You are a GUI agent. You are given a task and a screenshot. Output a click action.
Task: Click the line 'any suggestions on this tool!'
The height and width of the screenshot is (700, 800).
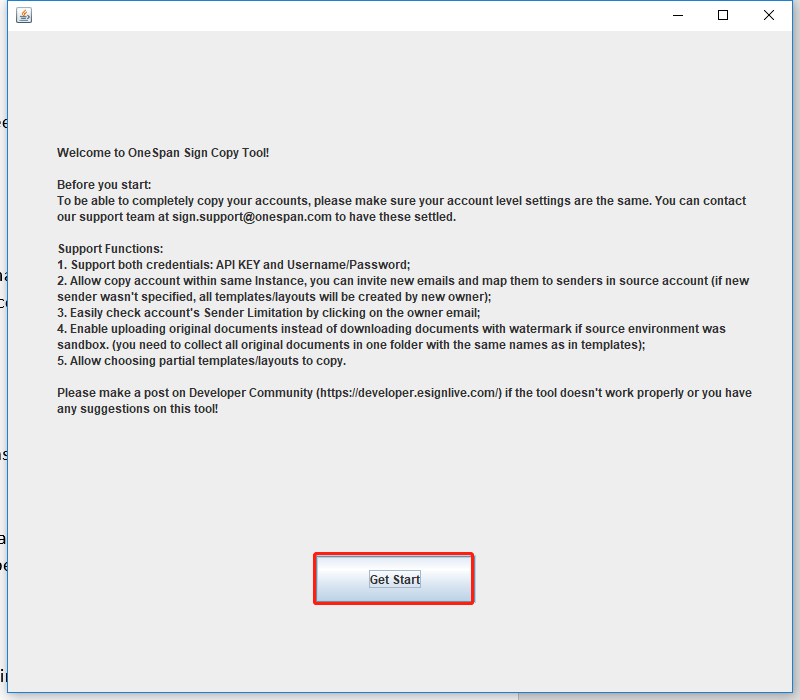tap(137, 409)
